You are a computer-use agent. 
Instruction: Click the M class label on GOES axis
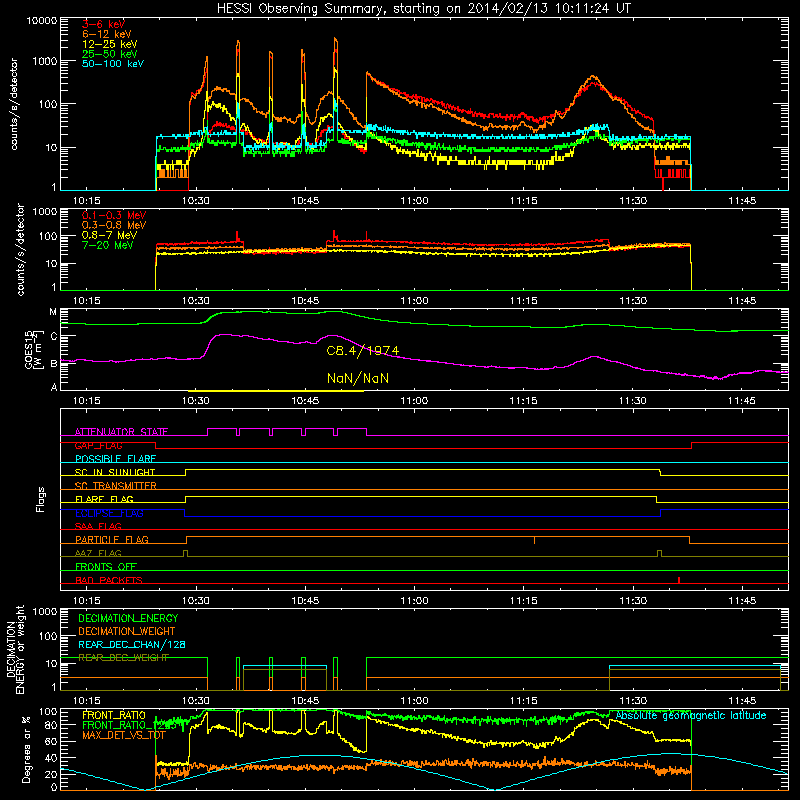(x=53, y=311)
